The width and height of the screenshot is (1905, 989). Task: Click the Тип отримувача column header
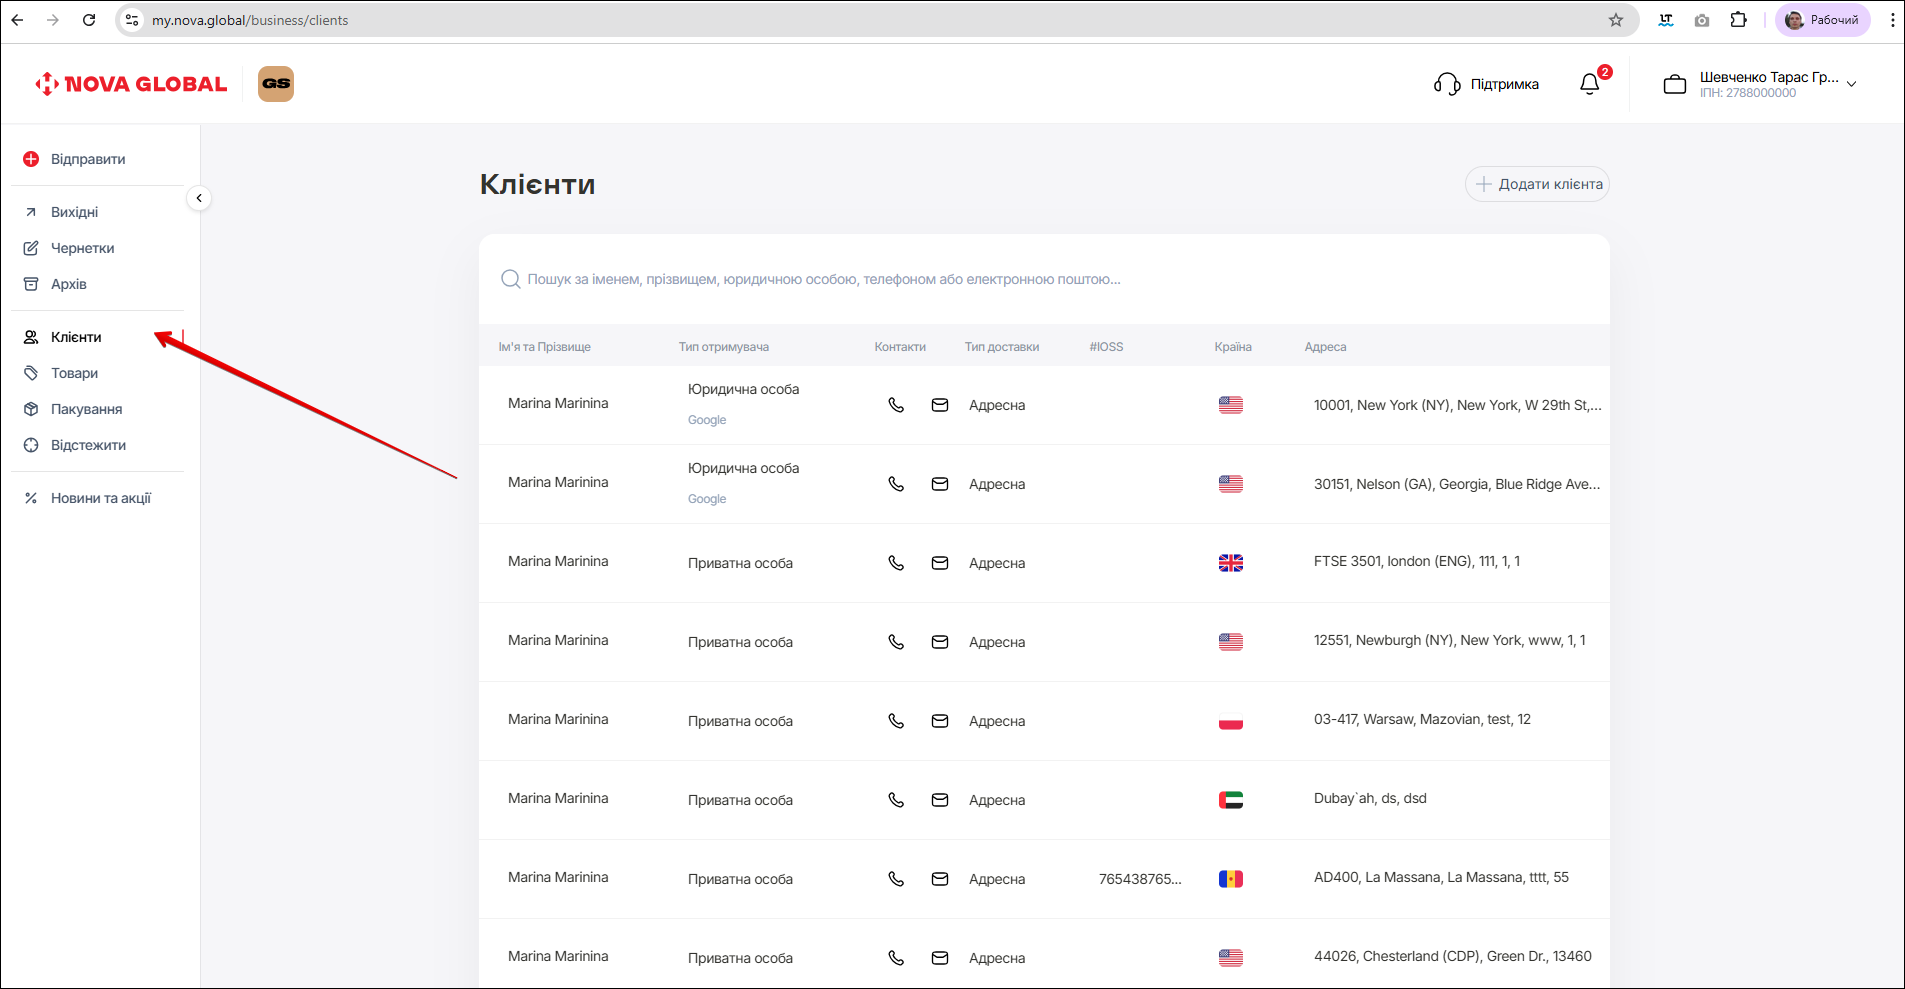click(x=723, y=347)
